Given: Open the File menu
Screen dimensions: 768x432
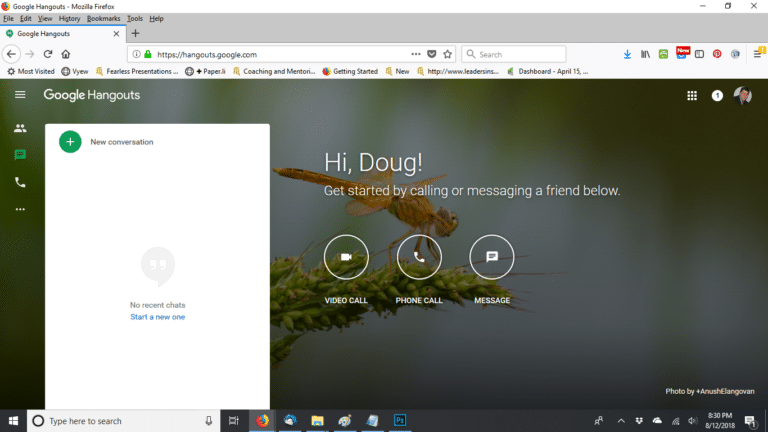Looking at the screenshot, I should (8, 19).
